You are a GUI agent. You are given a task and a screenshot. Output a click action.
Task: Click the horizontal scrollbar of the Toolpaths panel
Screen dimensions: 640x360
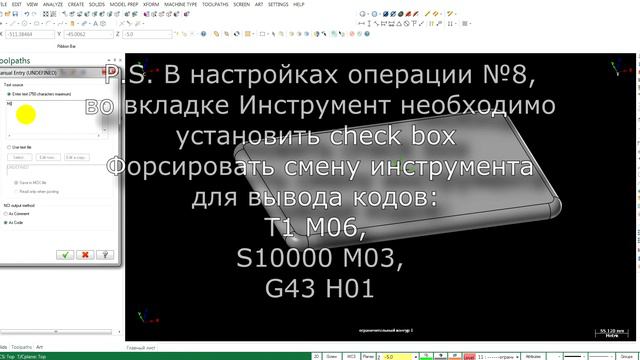click(x=56, y=332)
